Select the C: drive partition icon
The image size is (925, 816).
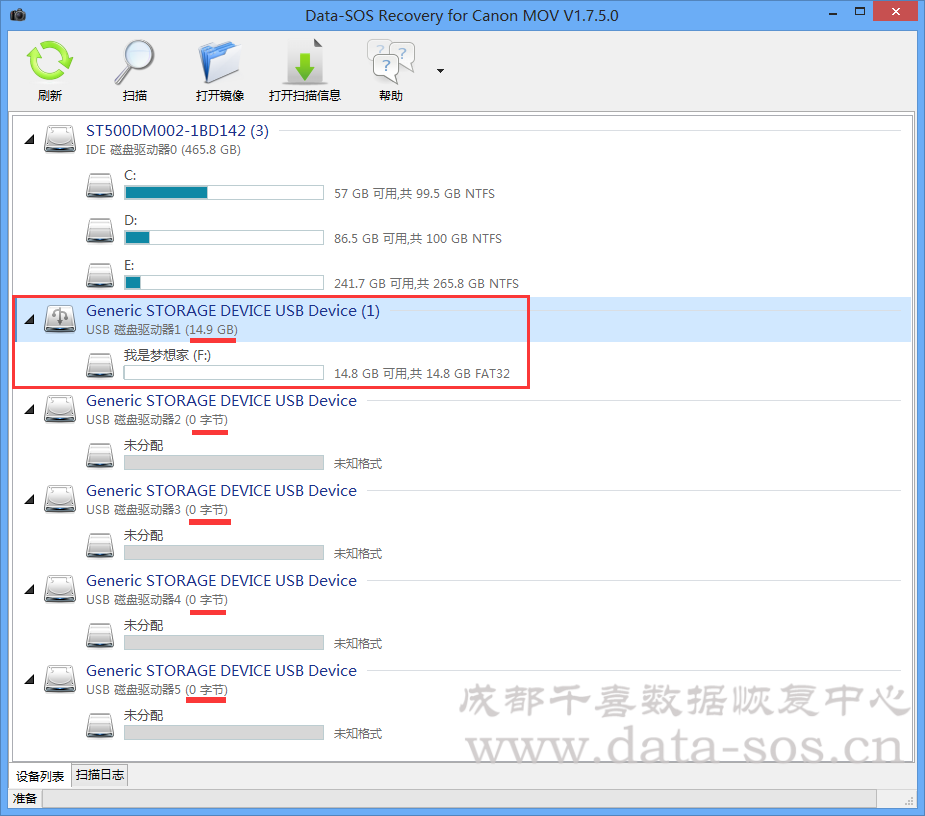[100, 185]
